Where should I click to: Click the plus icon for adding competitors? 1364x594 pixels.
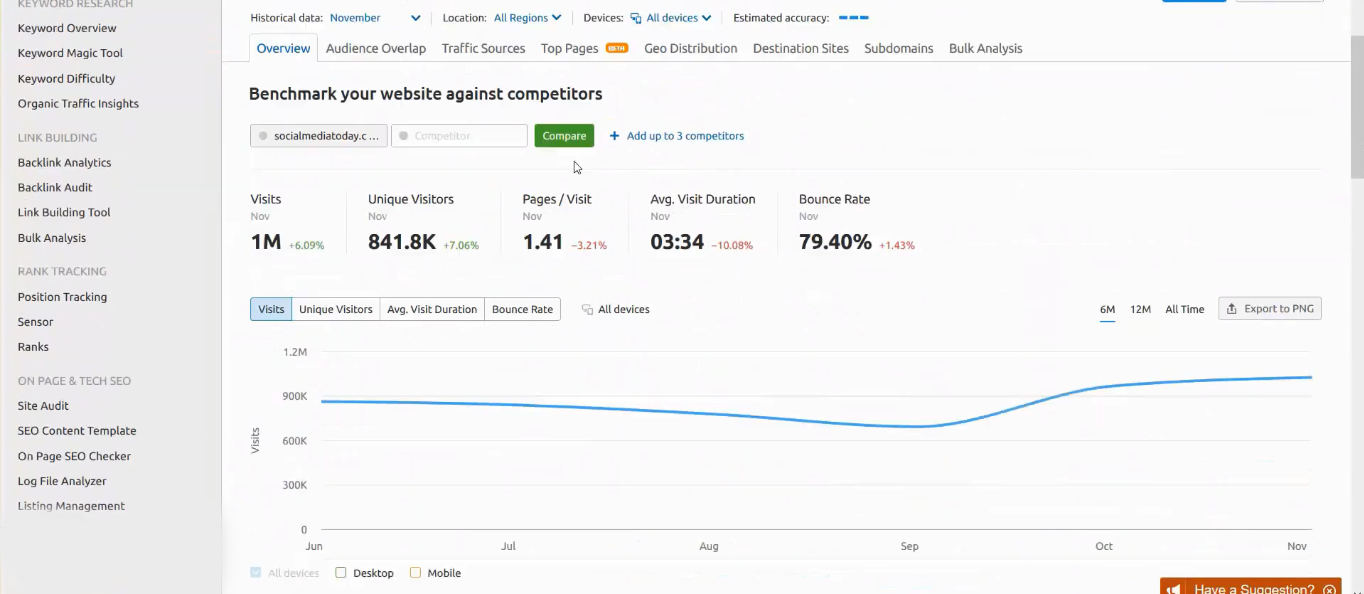point(614,136)
